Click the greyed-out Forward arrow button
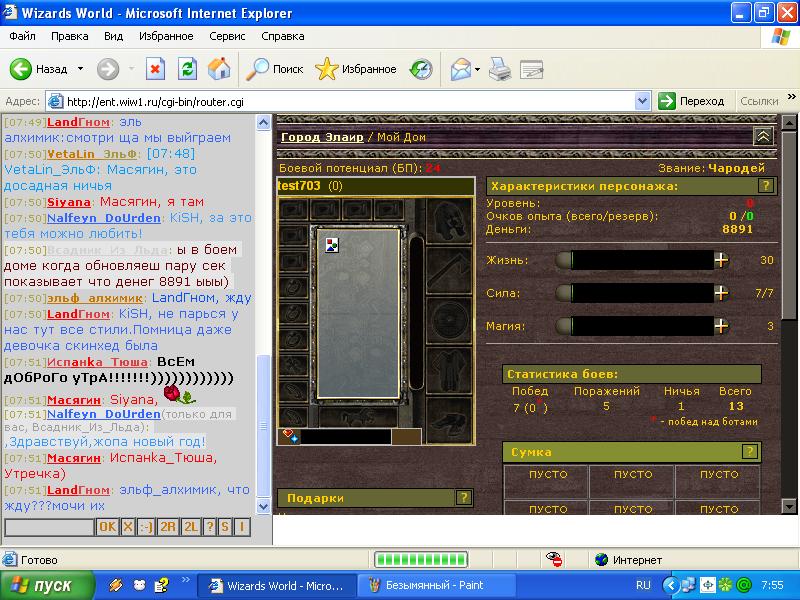800x600 pixels. click(108, 69)
